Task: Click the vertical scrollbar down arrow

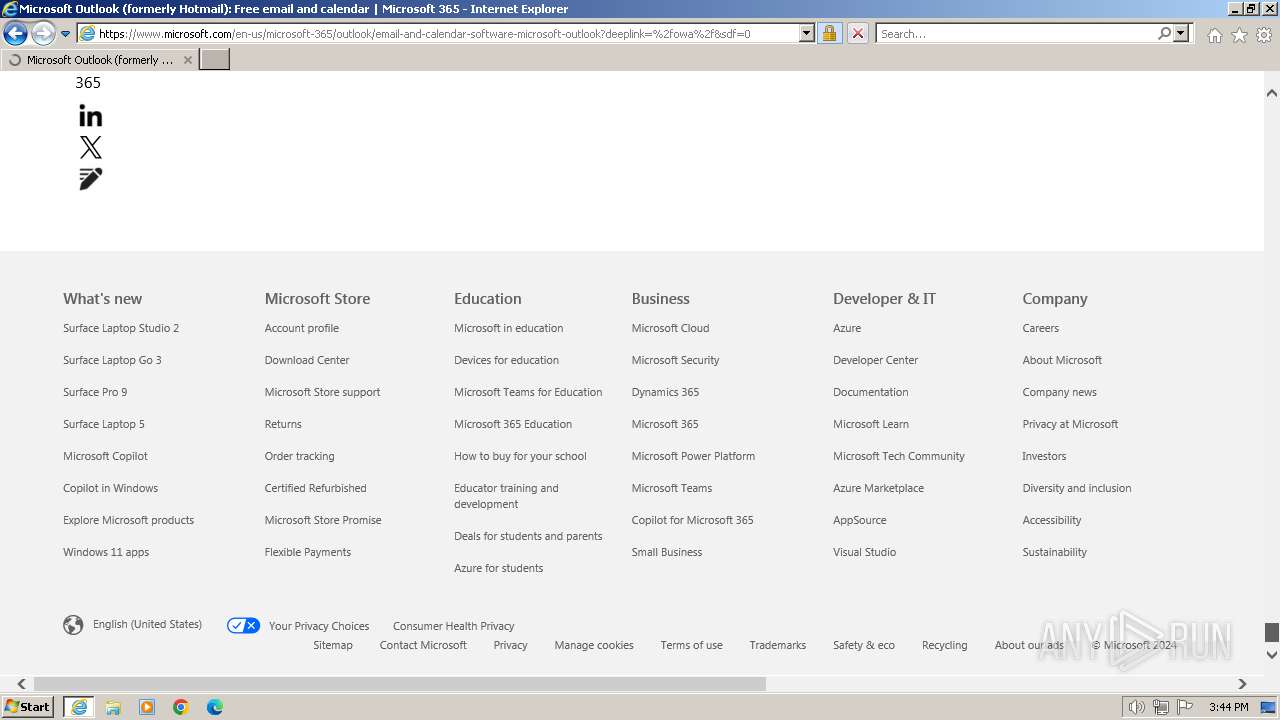Action: [1272, 655]
